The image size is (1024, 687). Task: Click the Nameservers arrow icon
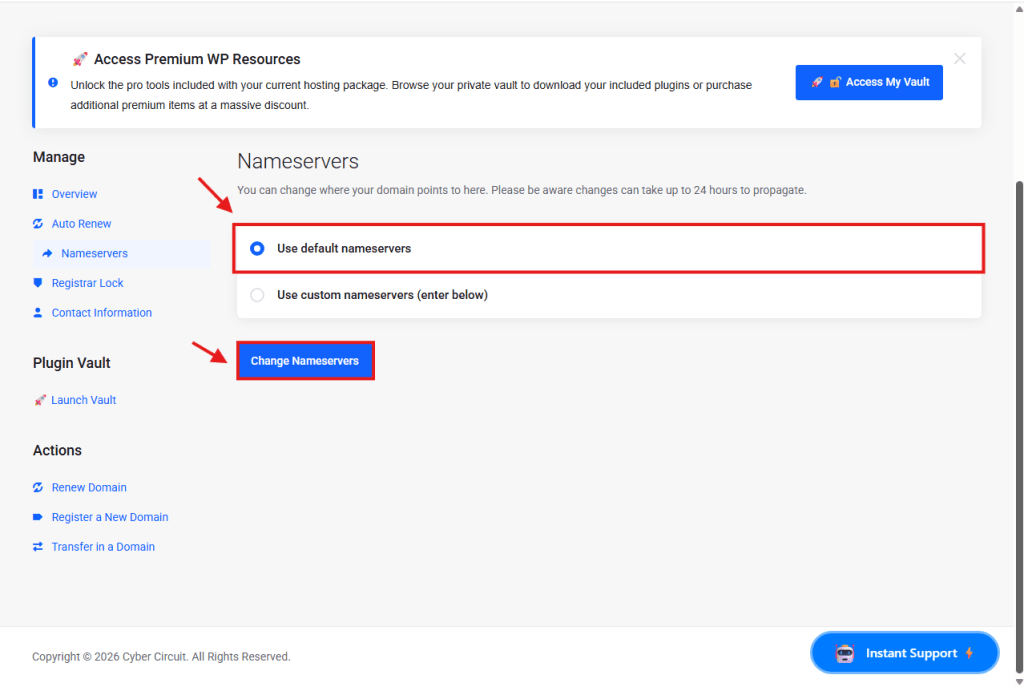[x=47, y=254]
